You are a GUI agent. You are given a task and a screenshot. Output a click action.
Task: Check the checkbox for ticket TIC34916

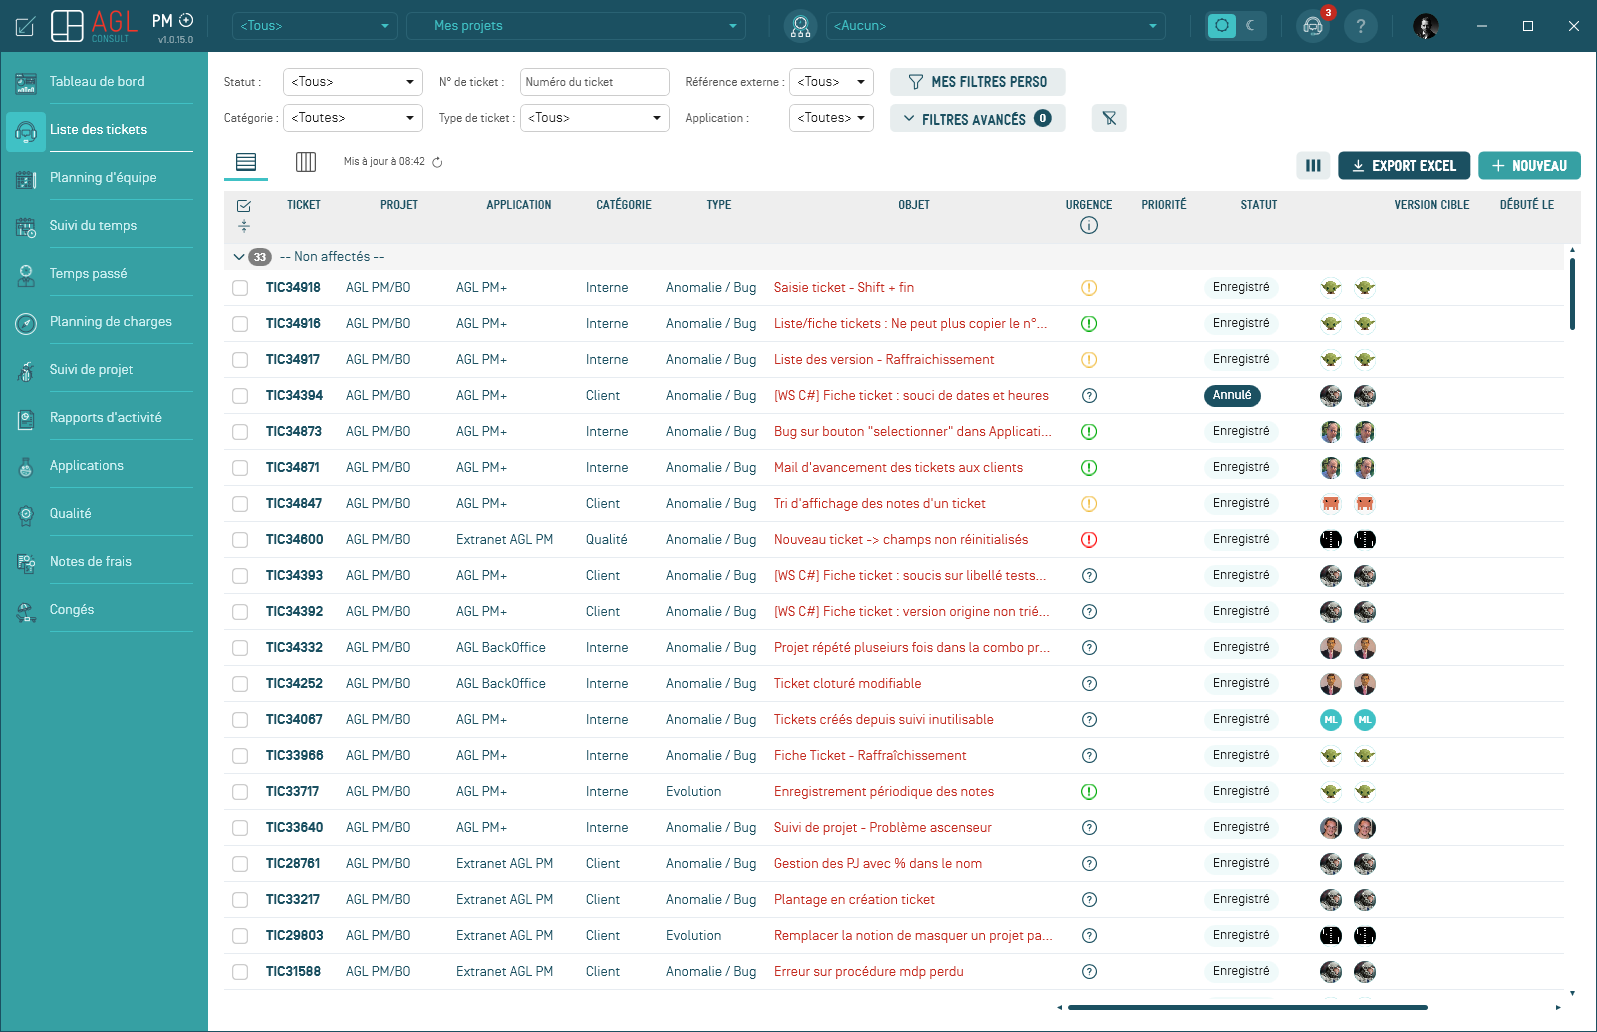(x=240, y=324)
